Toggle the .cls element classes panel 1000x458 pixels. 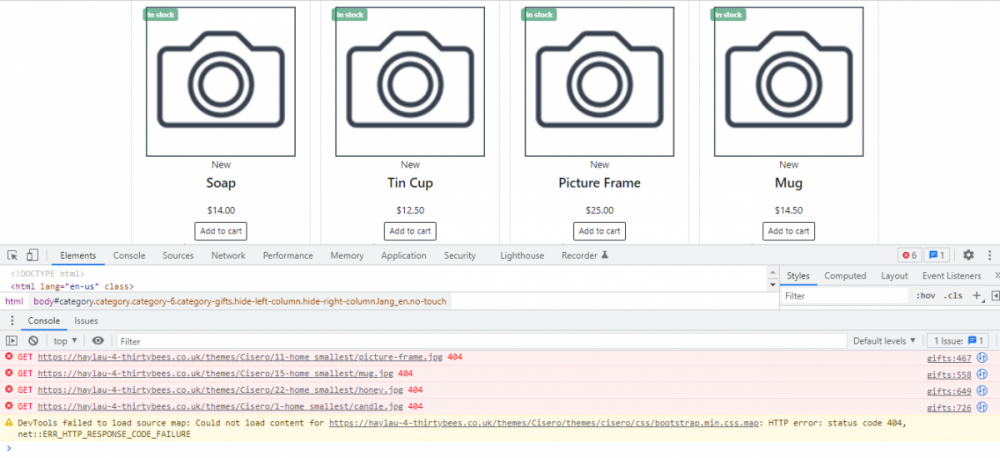[953, 296]
